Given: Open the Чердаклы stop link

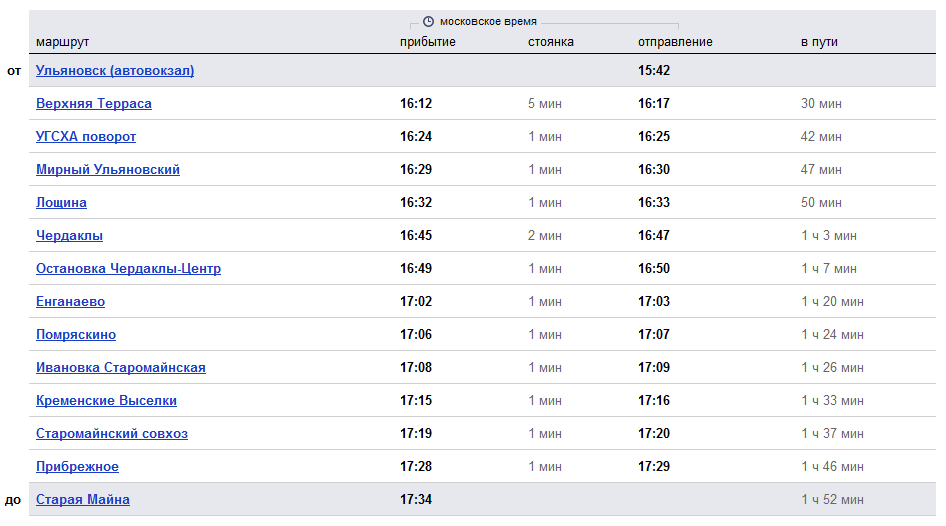Looking at the screenshot, I should tap(69, 236).
